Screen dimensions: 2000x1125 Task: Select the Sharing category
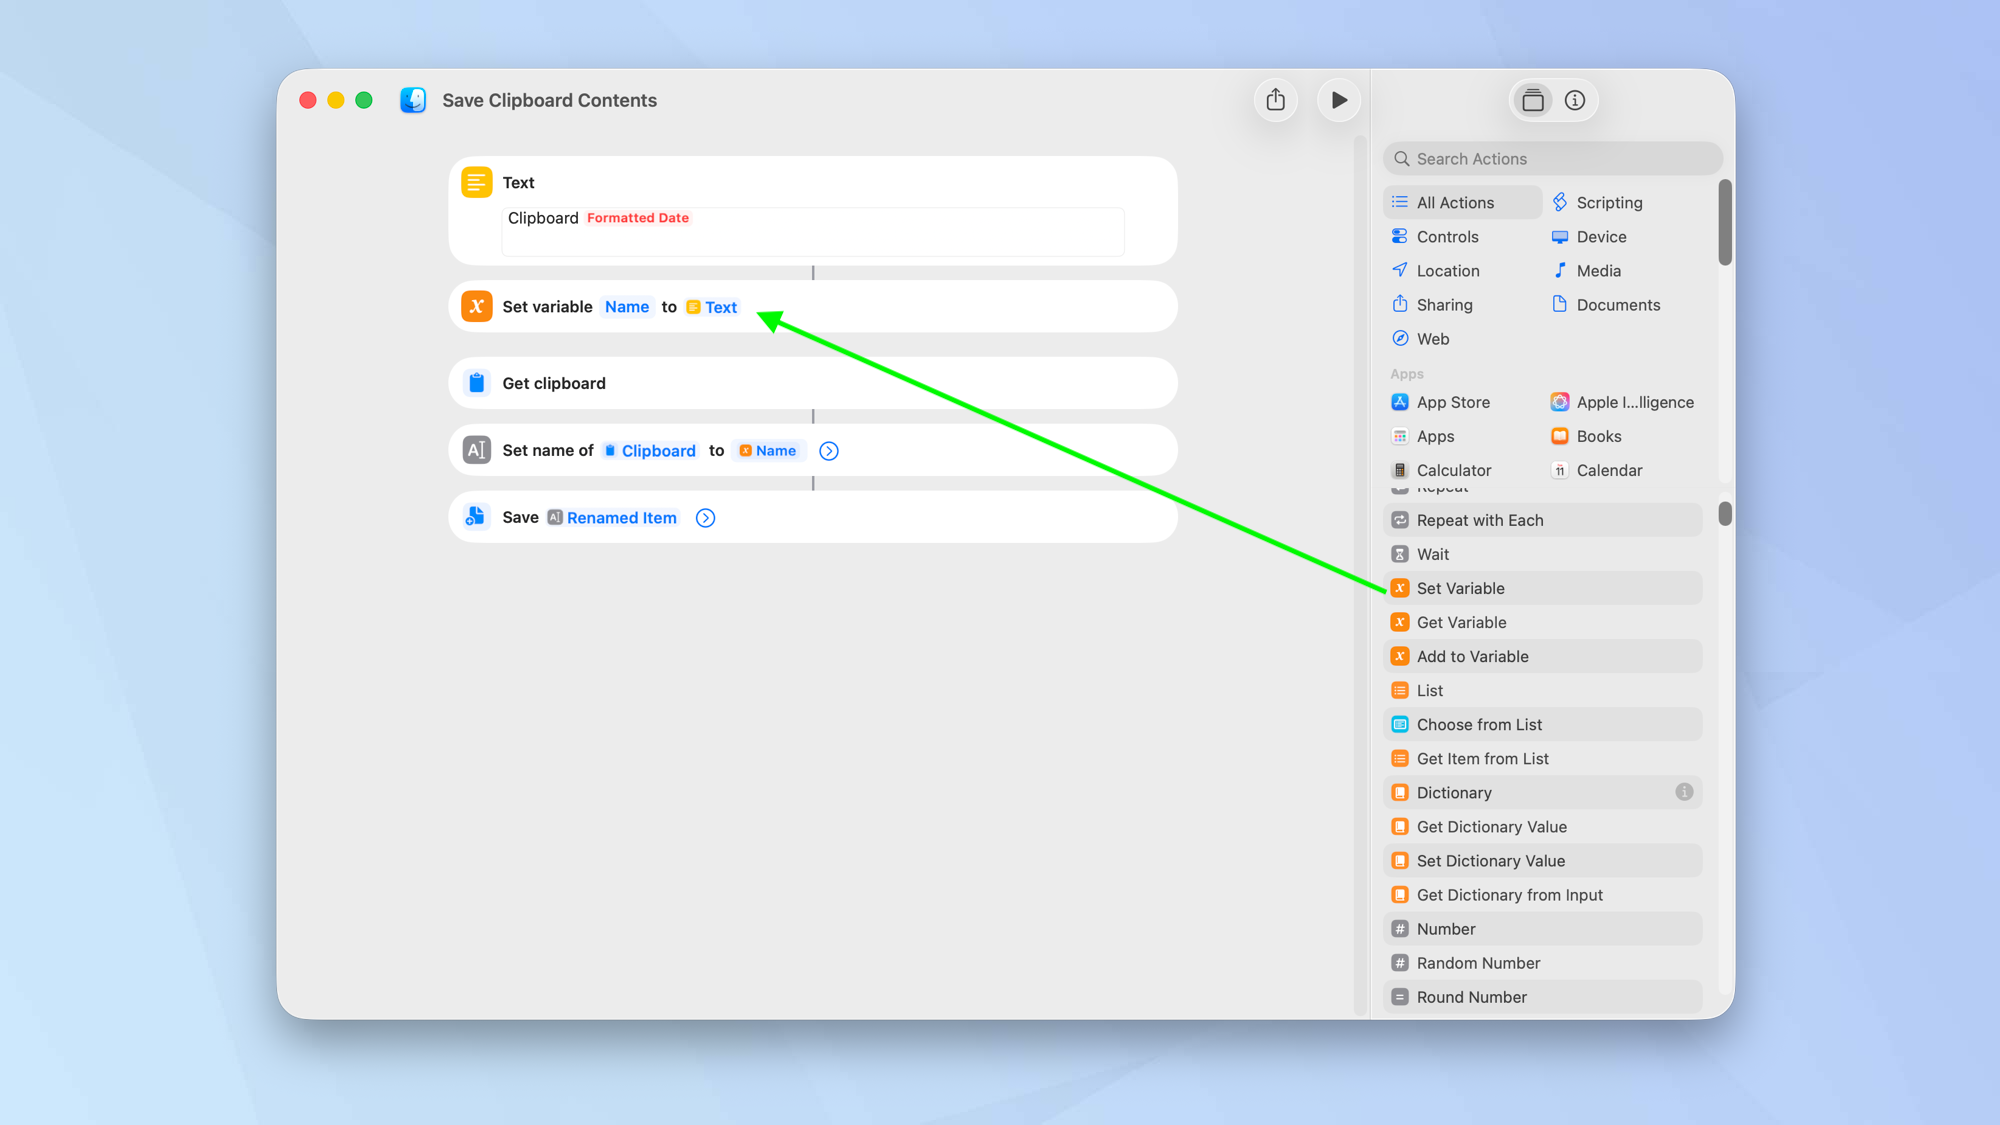[x=1444, y=304]
